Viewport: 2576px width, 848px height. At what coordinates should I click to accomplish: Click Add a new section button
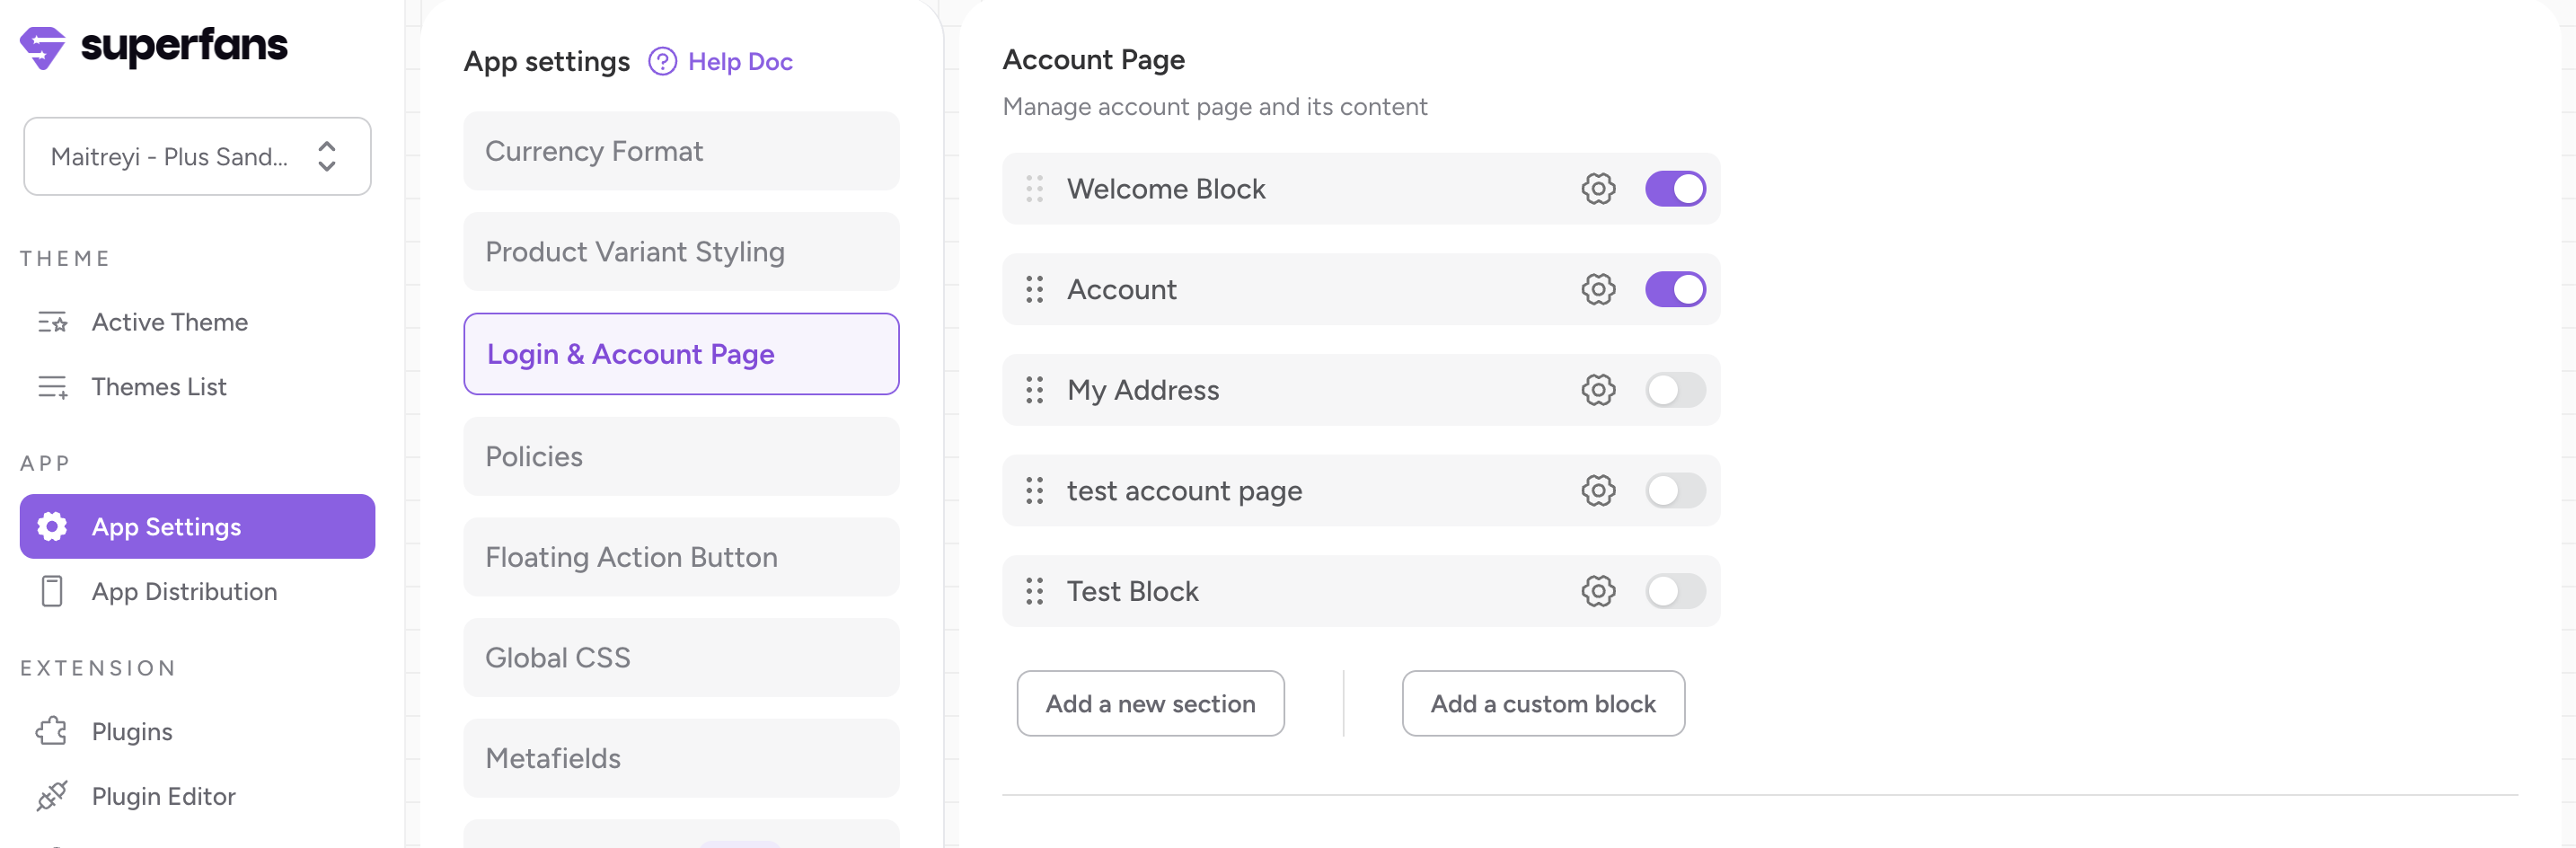pos(1150,704)
